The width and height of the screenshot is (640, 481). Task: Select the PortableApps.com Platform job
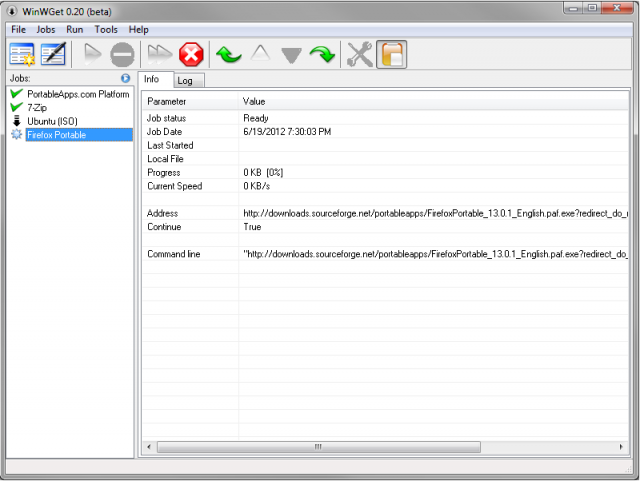coord(78,94)
